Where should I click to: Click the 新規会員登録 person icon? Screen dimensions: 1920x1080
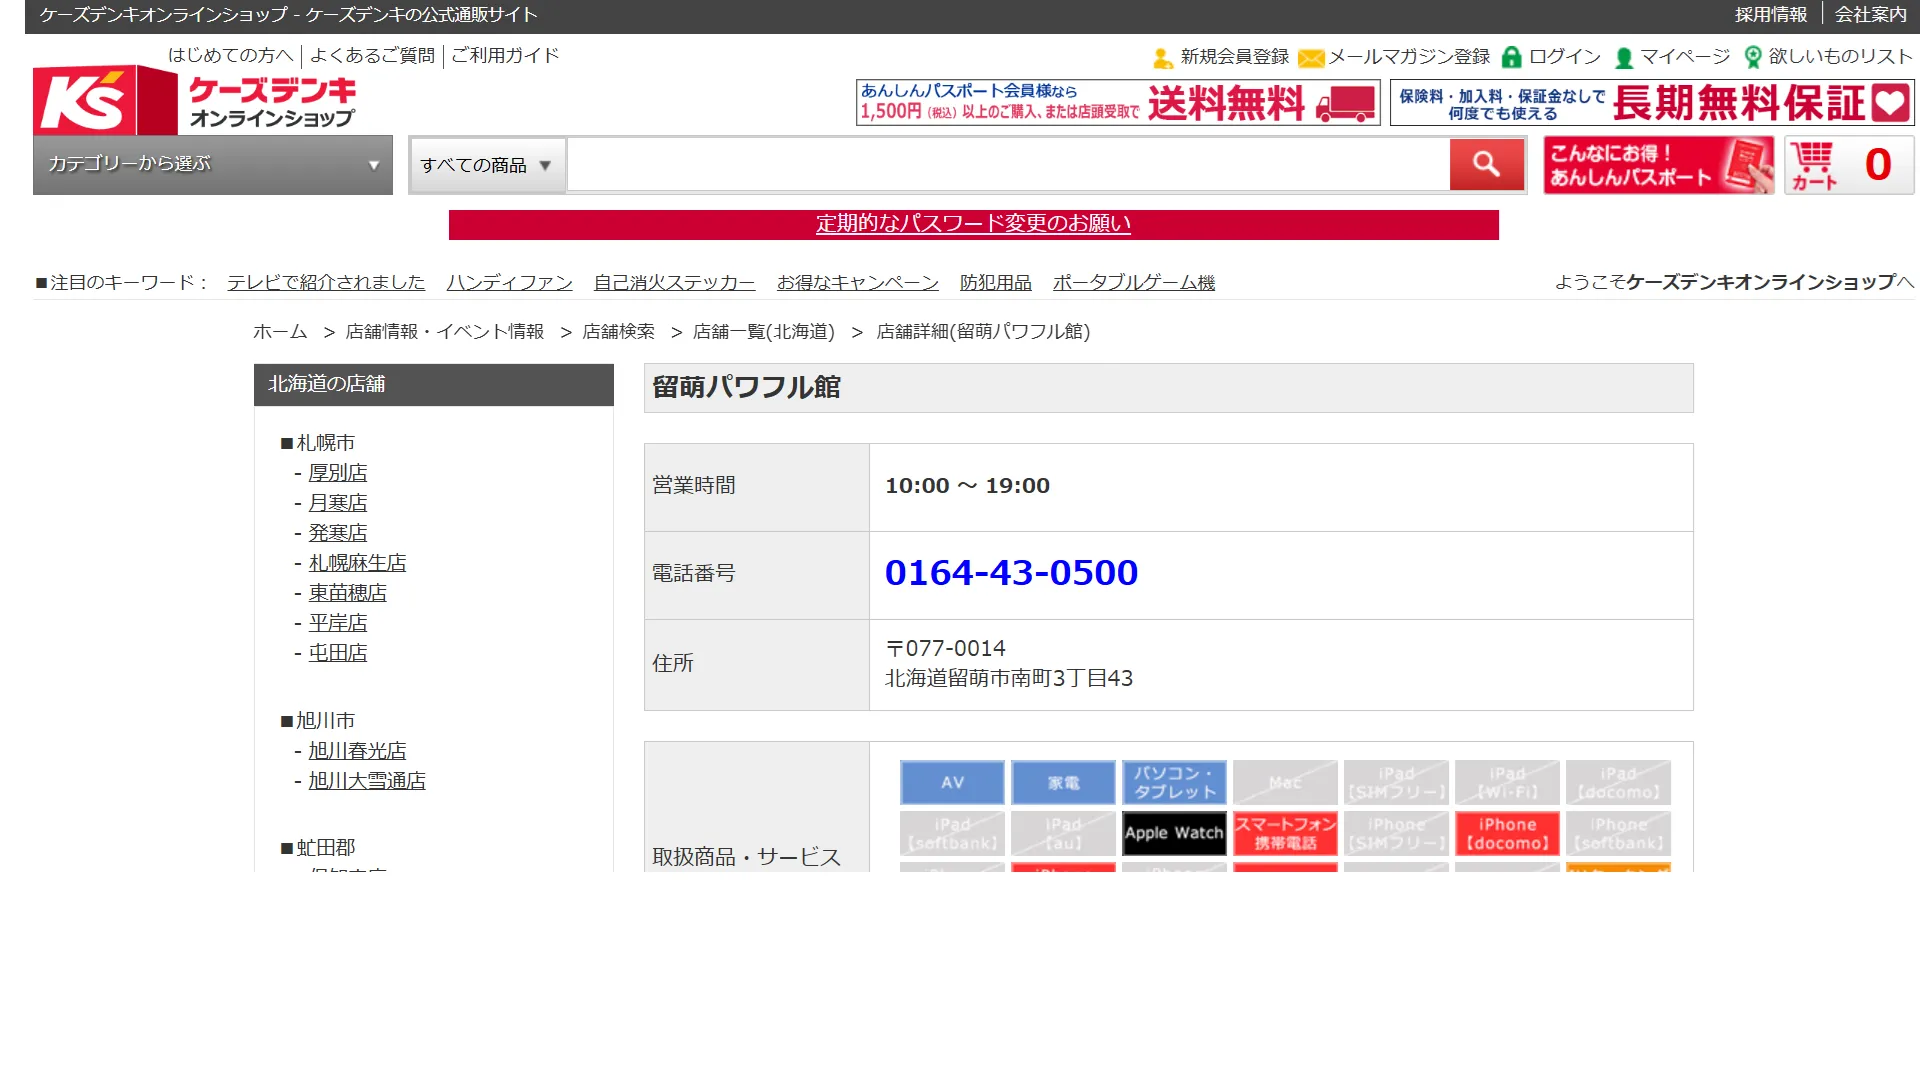pyautogui.click(x=1162, y=58)
